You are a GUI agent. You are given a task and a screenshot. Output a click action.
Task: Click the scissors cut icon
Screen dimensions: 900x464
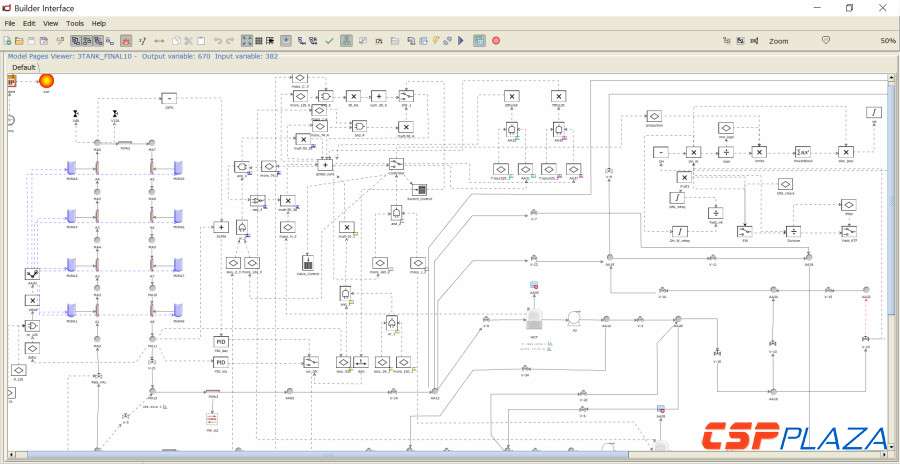click(x=189, y=41)
